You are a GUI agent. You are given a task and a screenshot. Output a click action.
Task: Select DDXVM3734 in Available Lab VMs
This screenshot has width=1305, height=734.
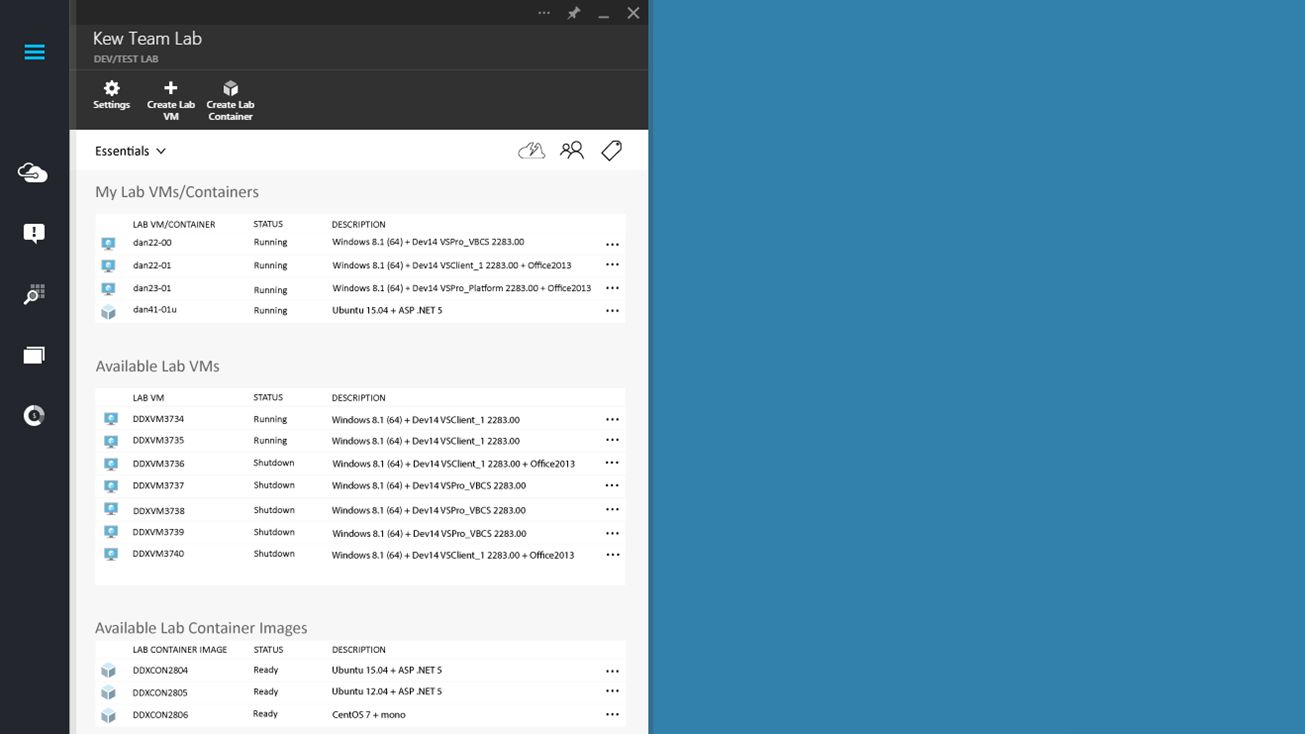coord(158,419)
